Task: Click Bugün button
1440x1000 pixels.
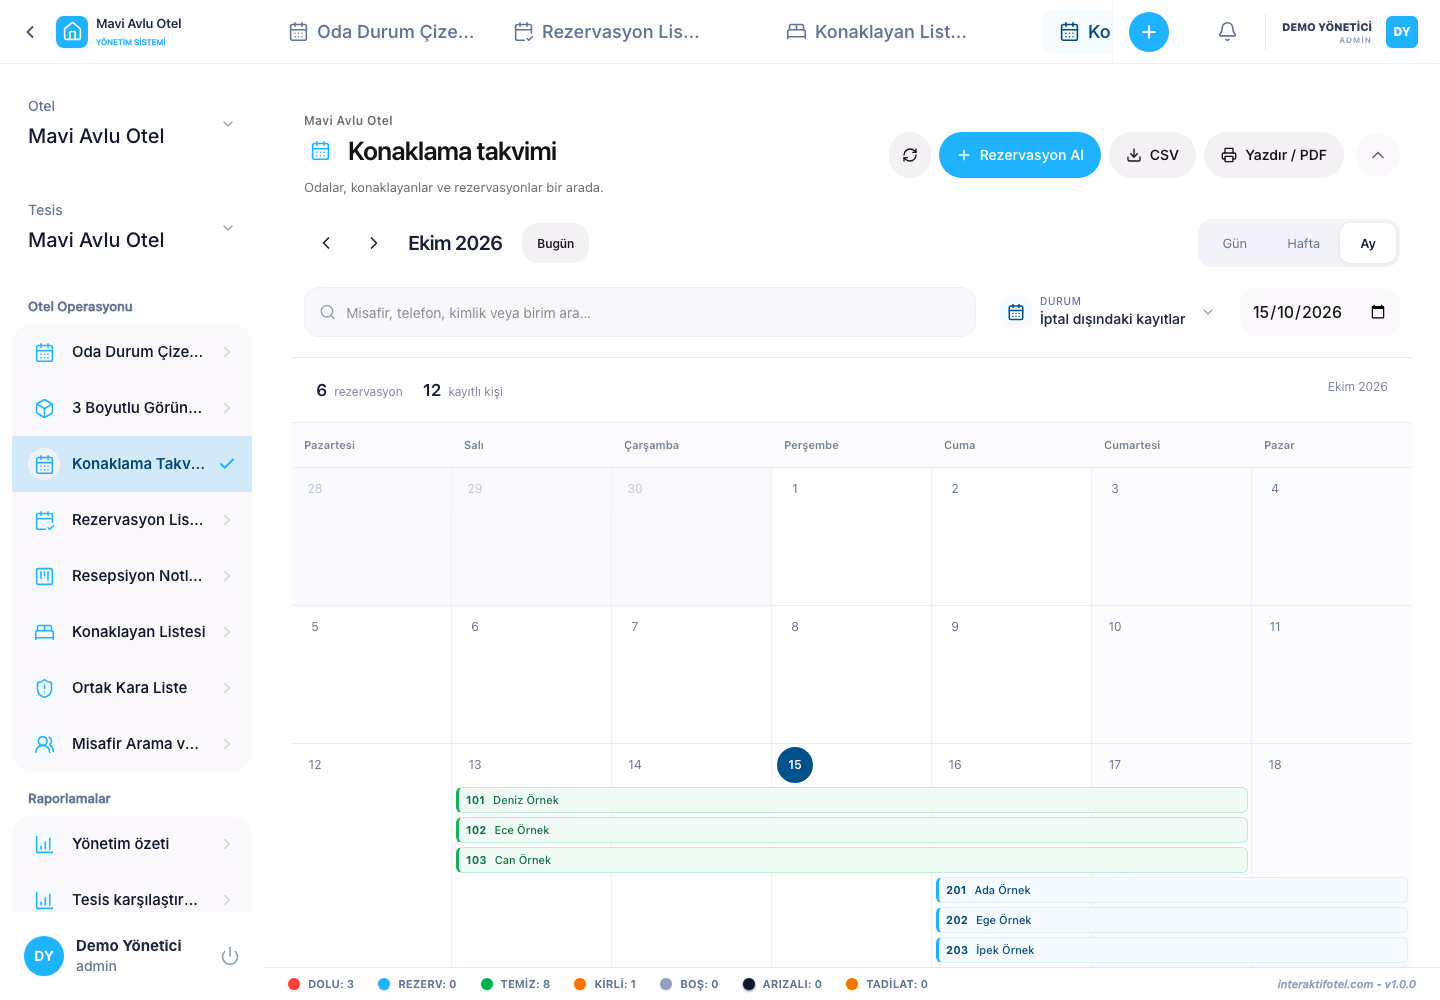Action: coord(555,243)
